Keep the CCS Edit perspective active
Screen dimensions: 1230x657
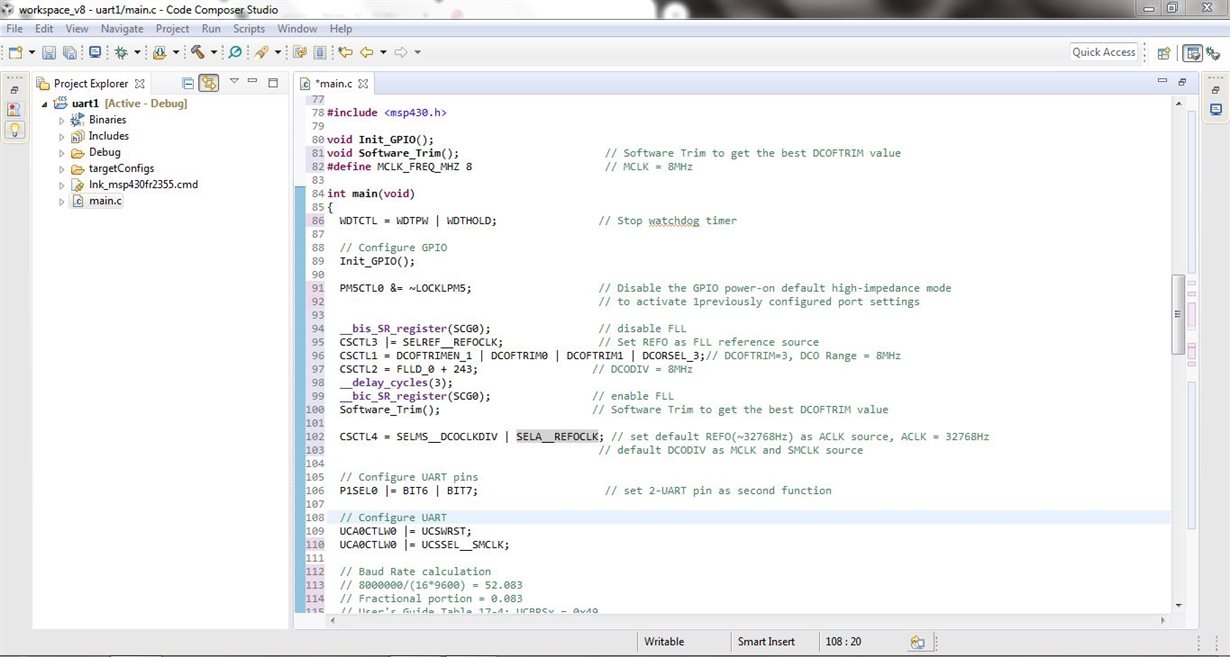coord(1193,51)
